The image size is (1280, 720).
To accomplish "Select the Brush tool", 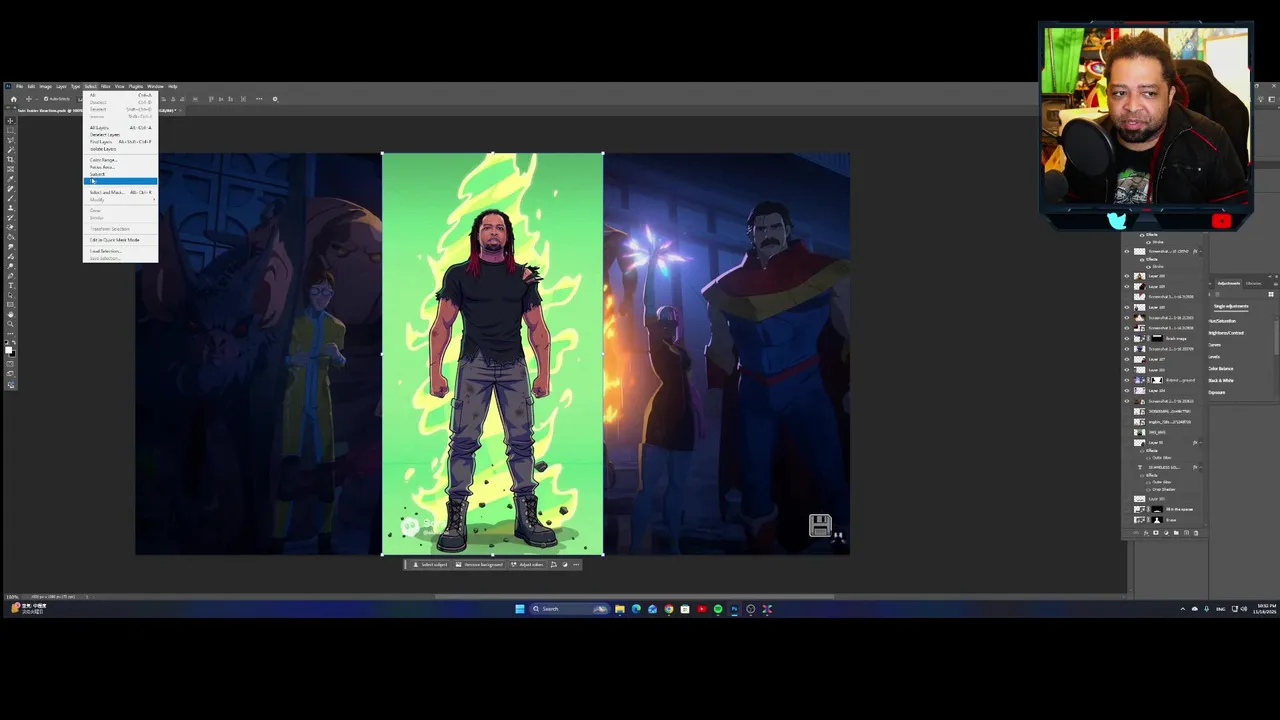I will pyautogui.click(x=10, y=197).
